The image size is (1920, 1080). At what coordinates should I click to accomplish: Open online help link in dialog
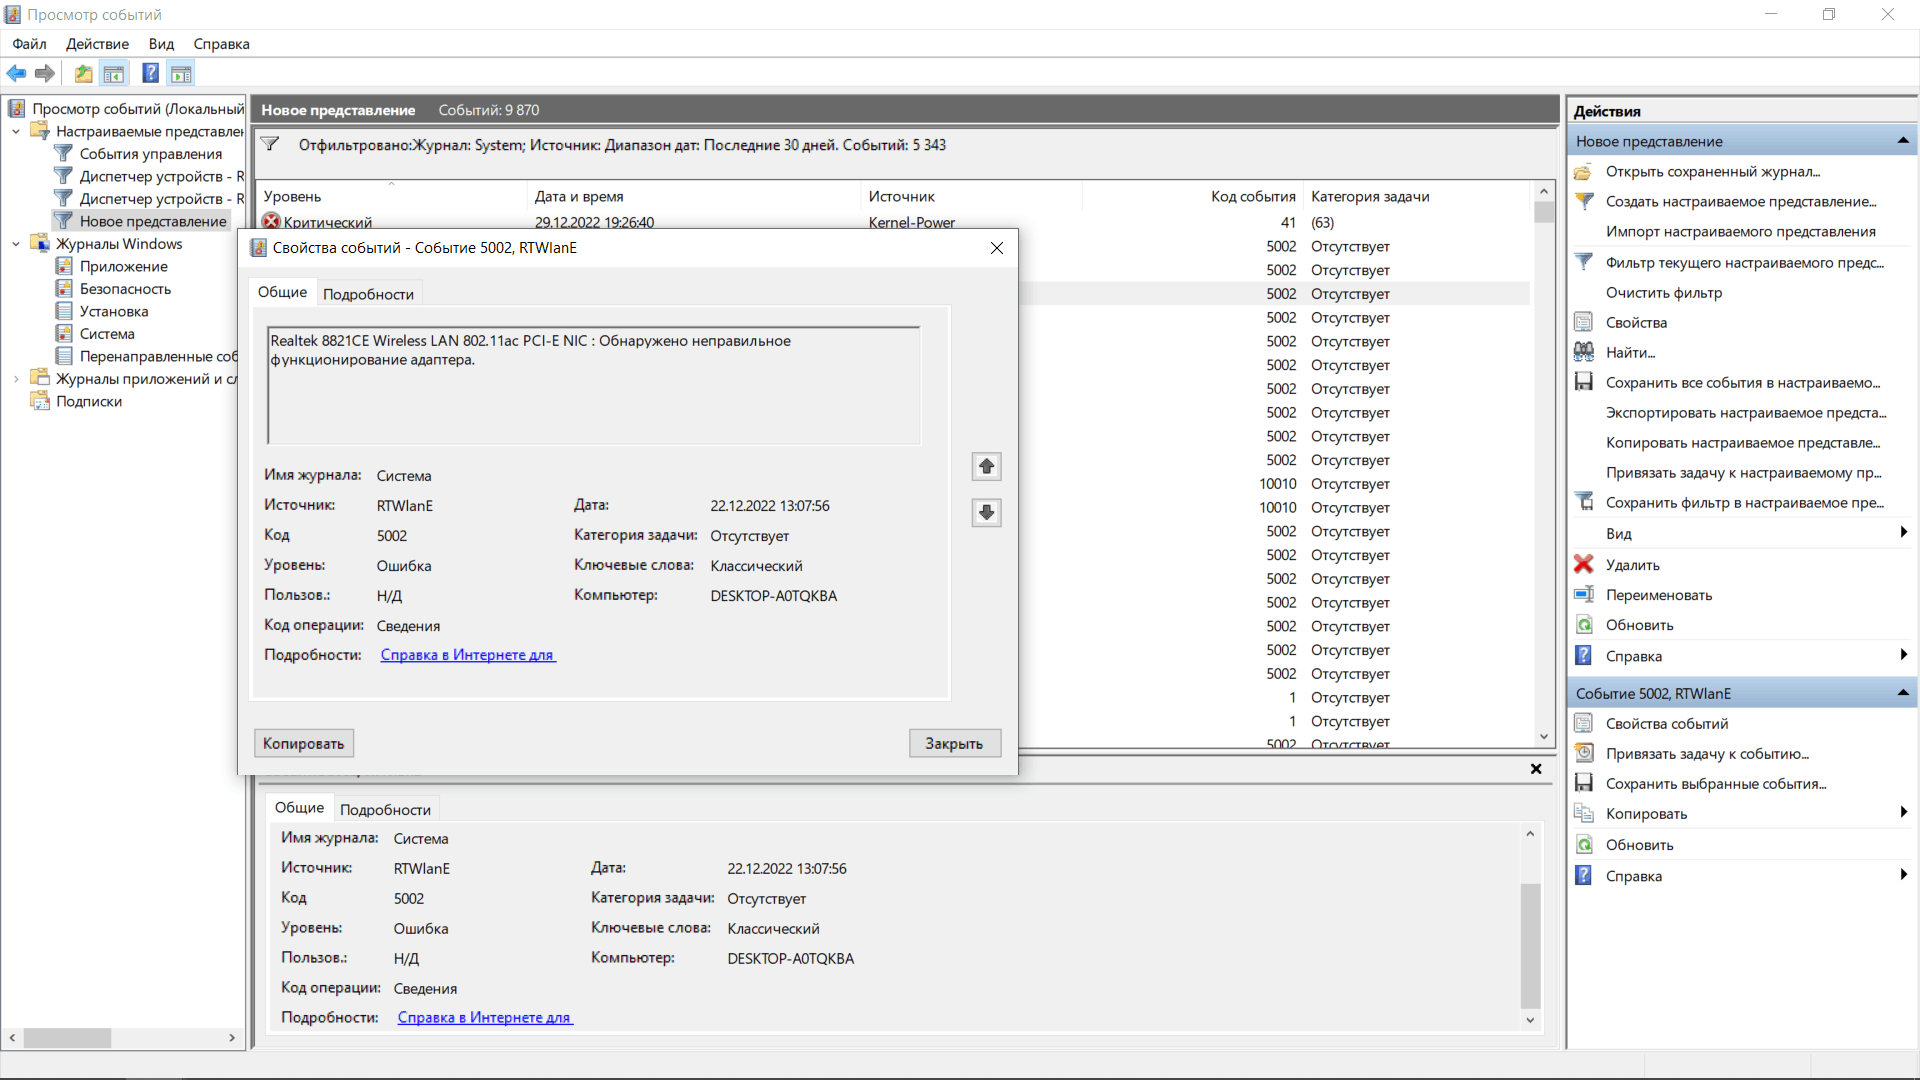[467, 655]
